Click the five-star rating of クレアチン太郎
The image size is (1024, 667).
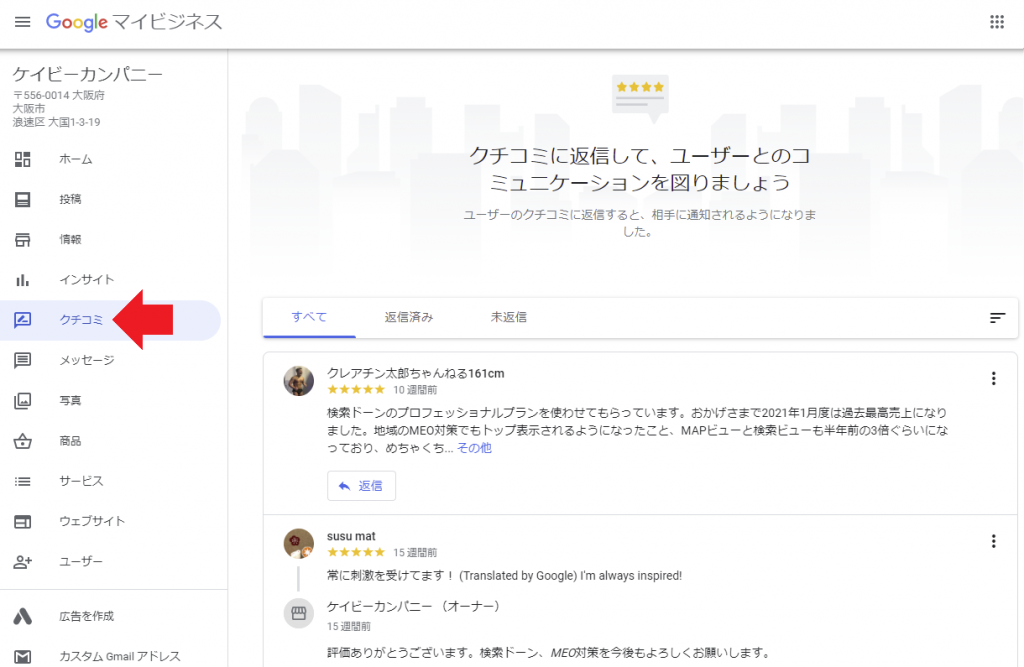(x=356, y=390)
